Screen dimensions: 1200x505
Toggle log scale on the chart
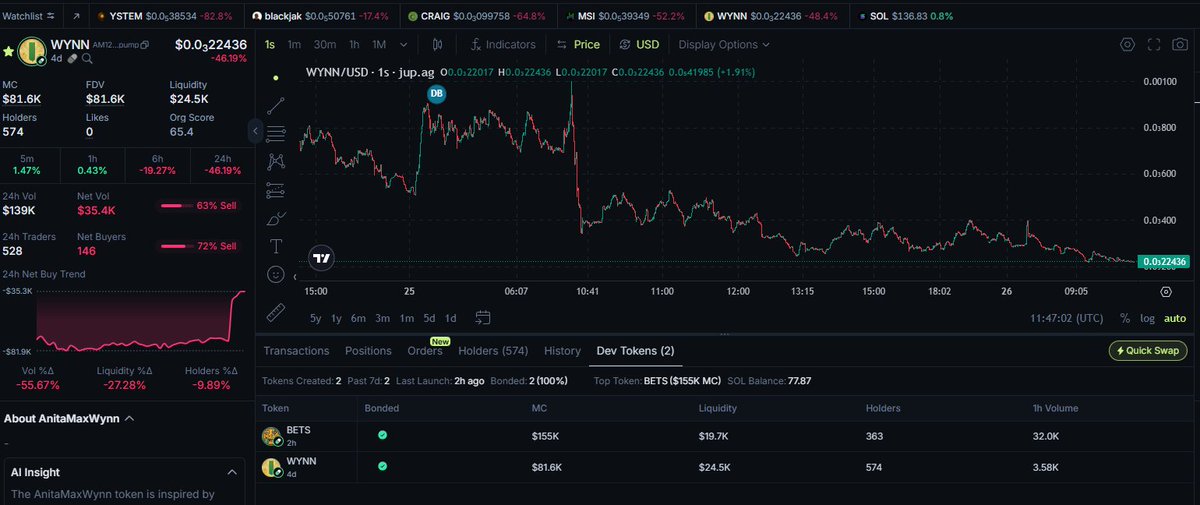[1147, 318]
